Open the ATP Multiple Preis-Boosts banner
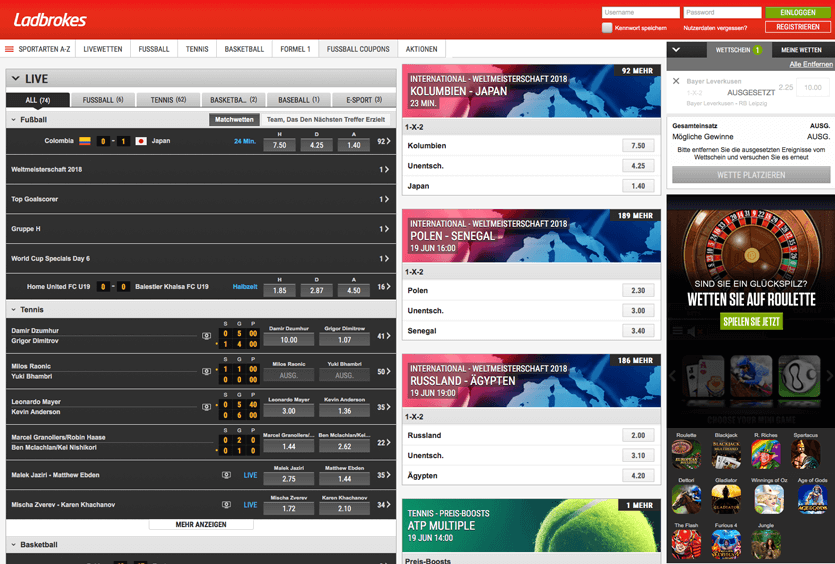The height and width of the screenshot is (564, 835). (531, 526)
